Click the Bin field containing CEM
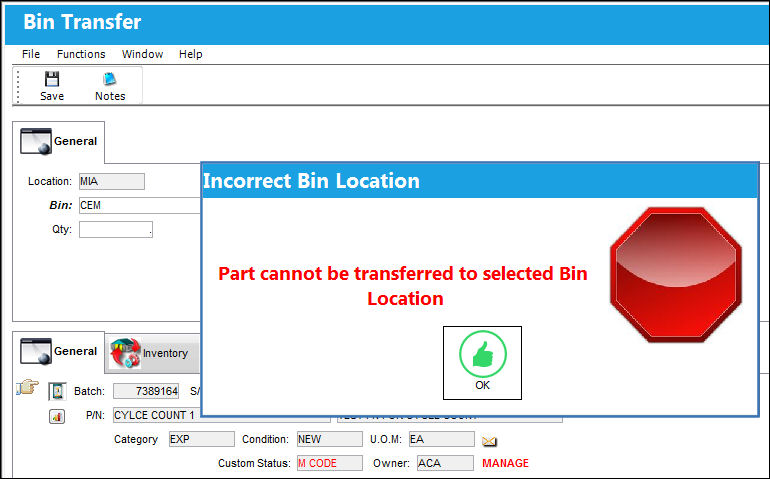The width and height of the screenshot is (770, 479). pos(140,205)
